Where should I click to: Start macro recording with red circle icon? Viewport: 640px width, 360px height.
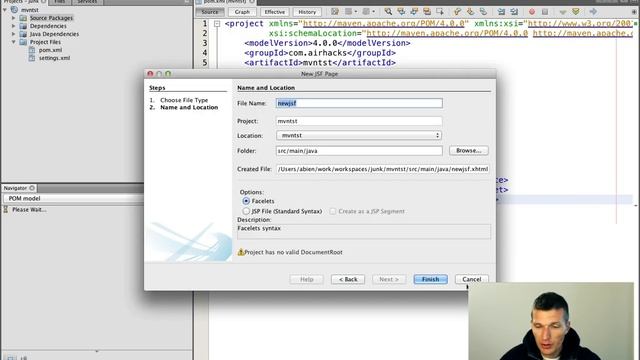pos(531,12)
